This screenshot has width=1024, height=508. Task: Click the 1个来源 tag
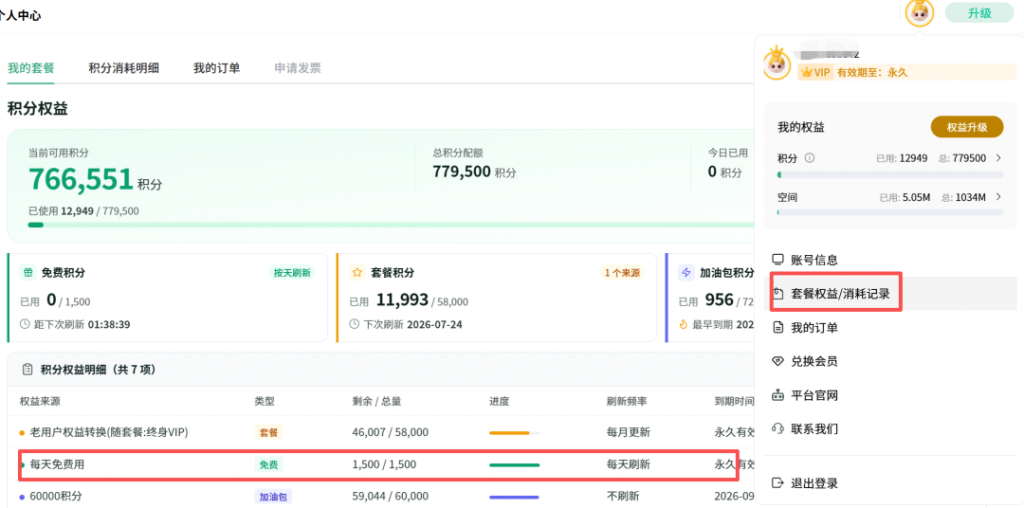(x=622, y=272)
